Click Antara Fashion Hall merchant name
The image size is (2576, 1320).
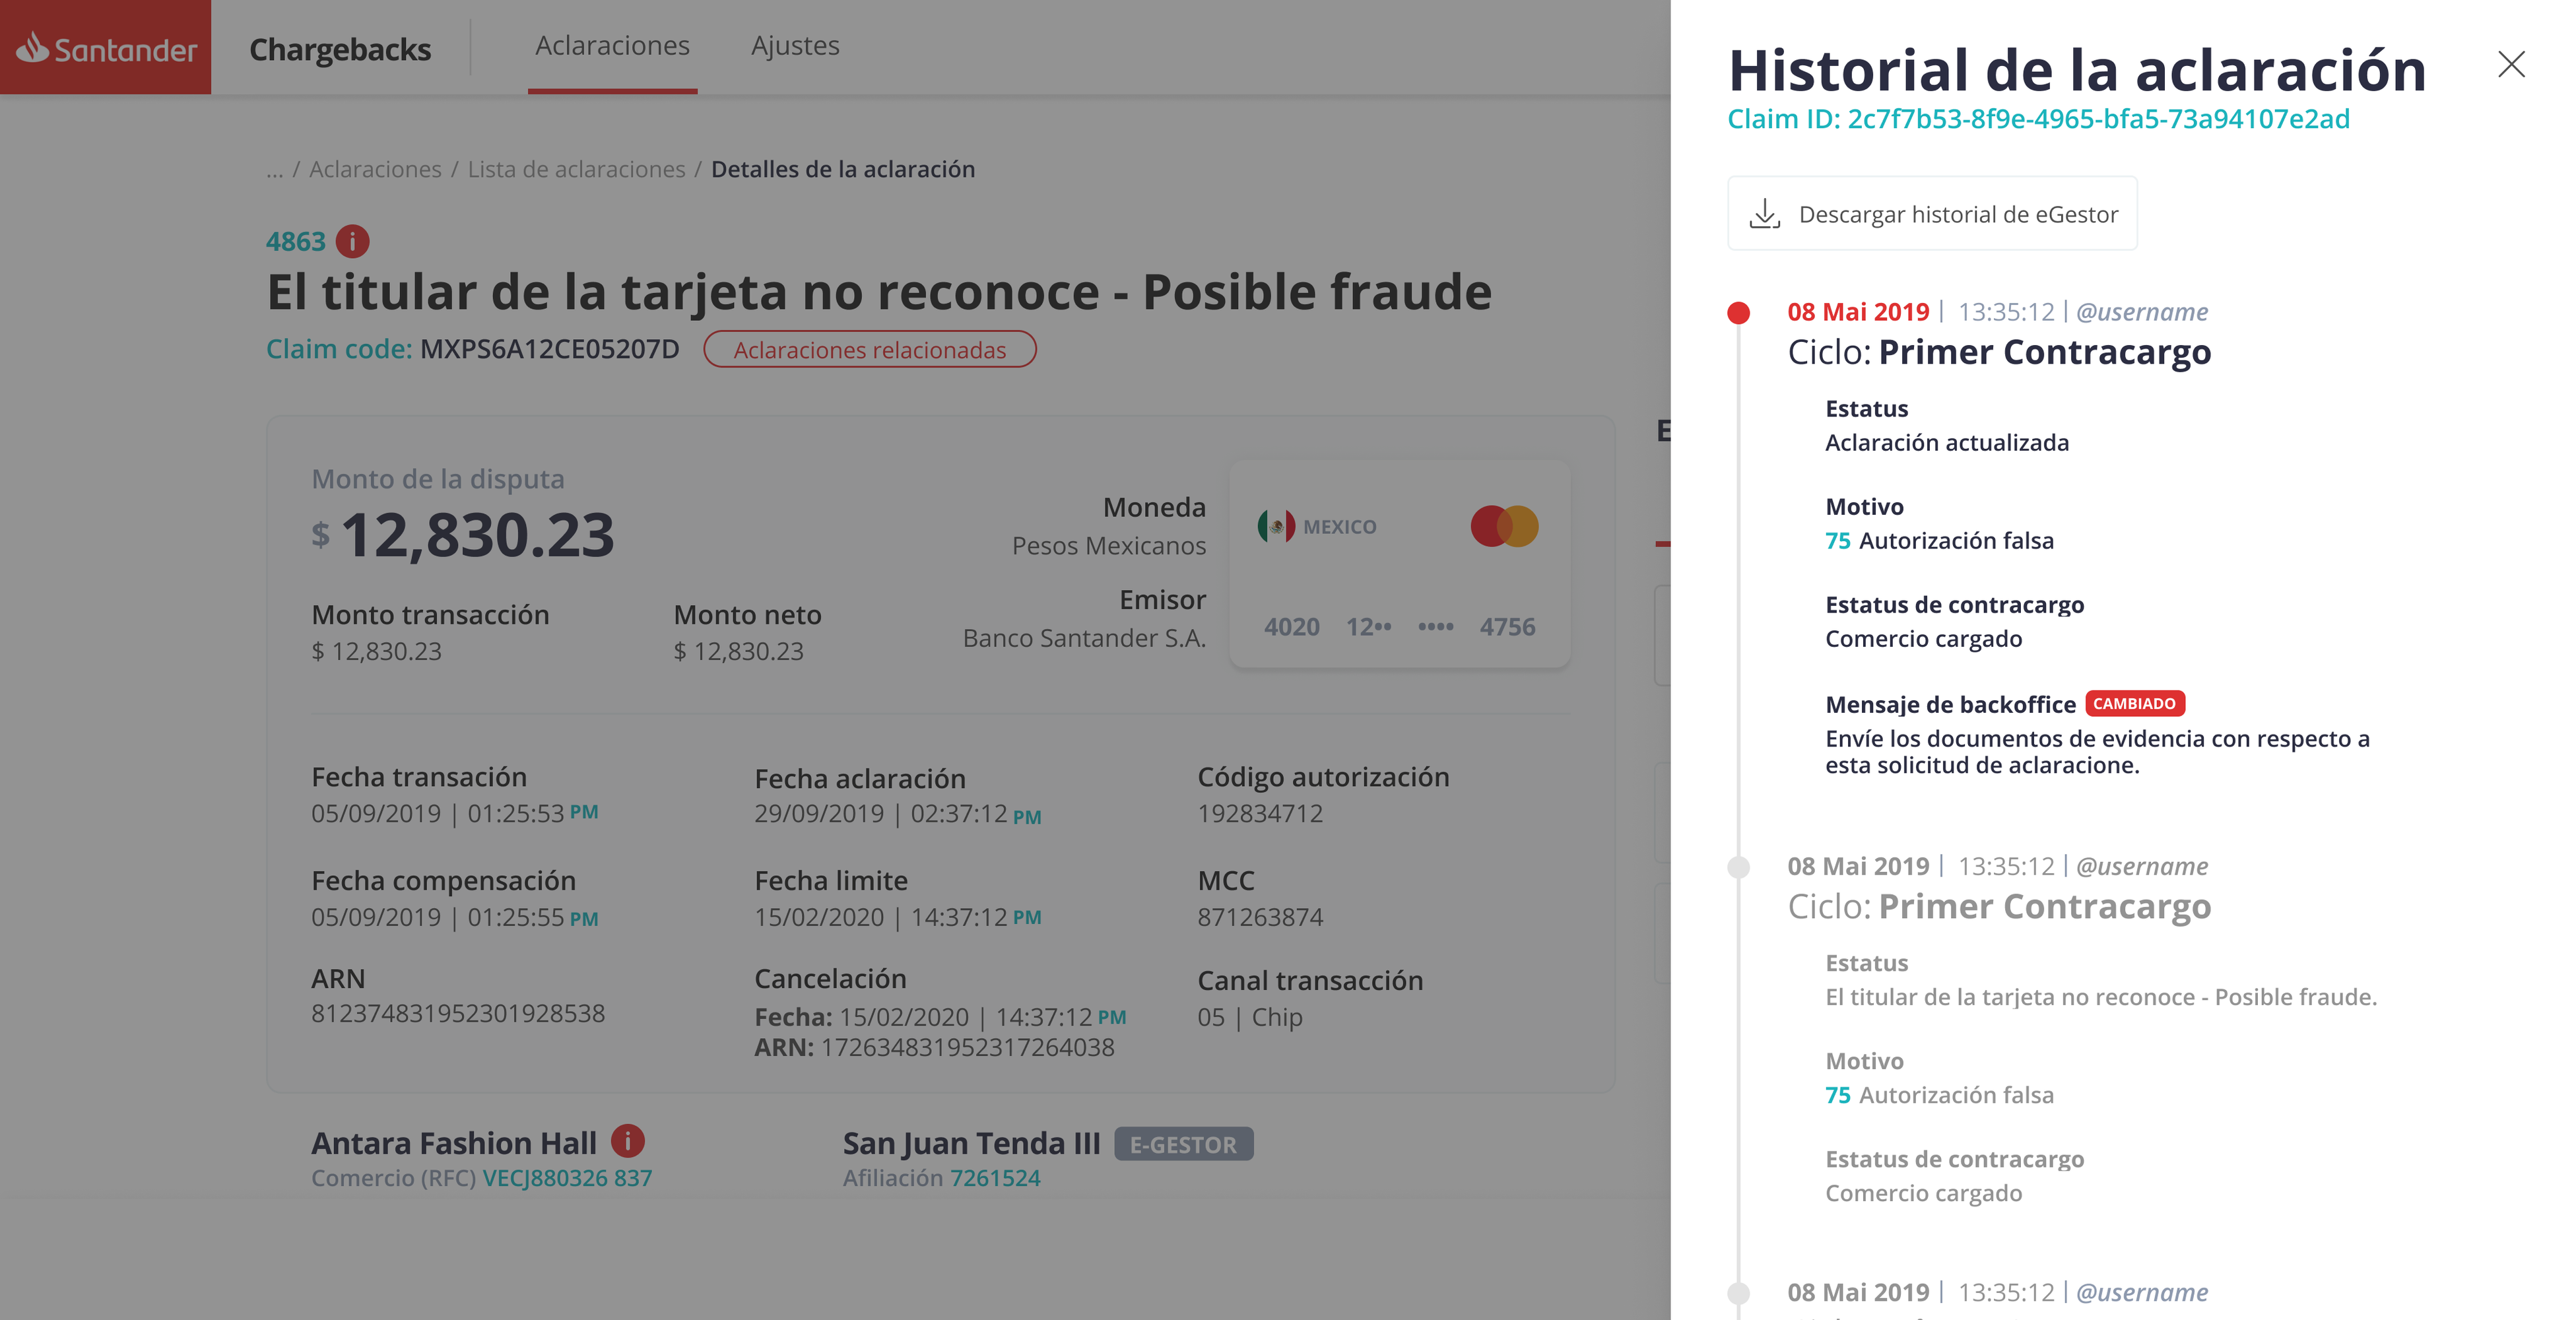pyautogui.click(x=453, y=1143)
